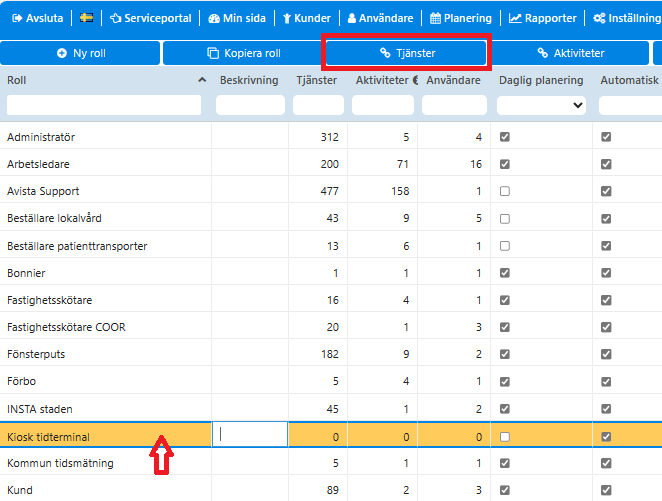Create a new role with Ny roll
Viewport: 662px width, 501px height.
(80, 53)
